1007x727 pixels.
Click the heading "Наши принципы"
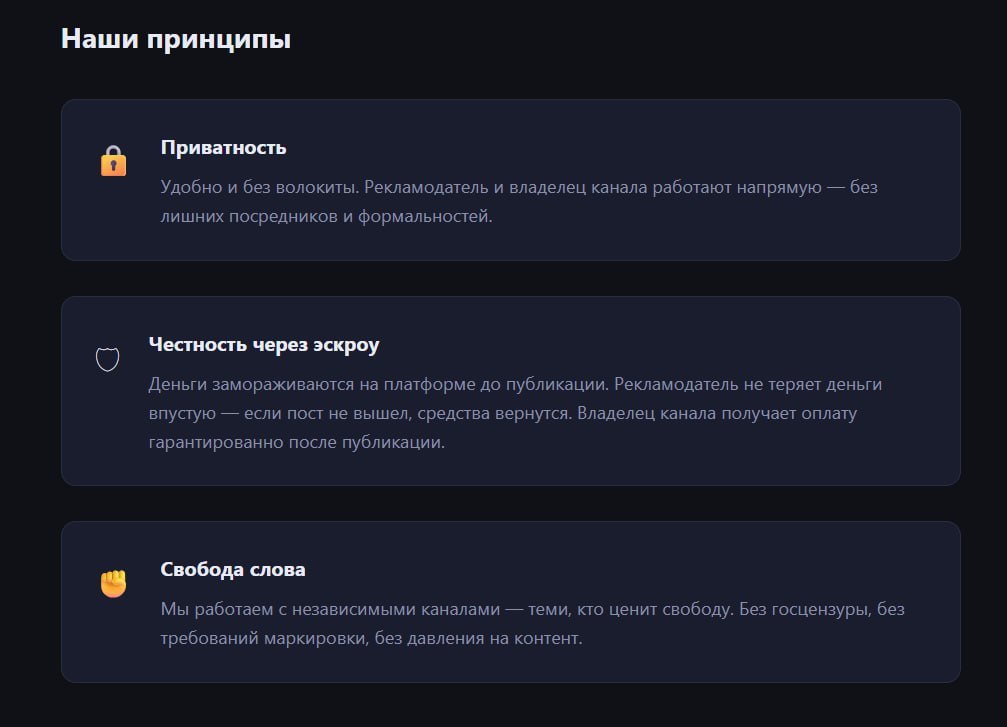(176, 39)
